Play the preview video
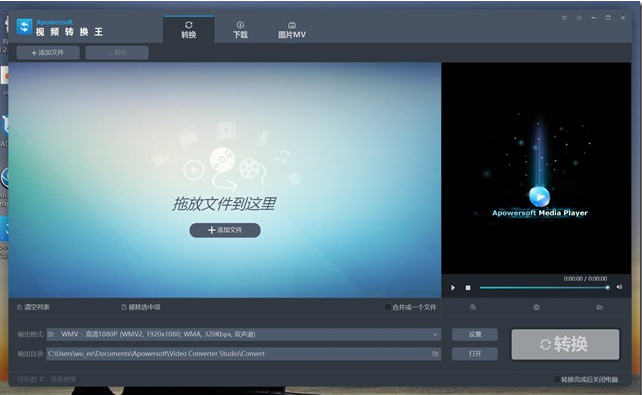 pos(453,288)
